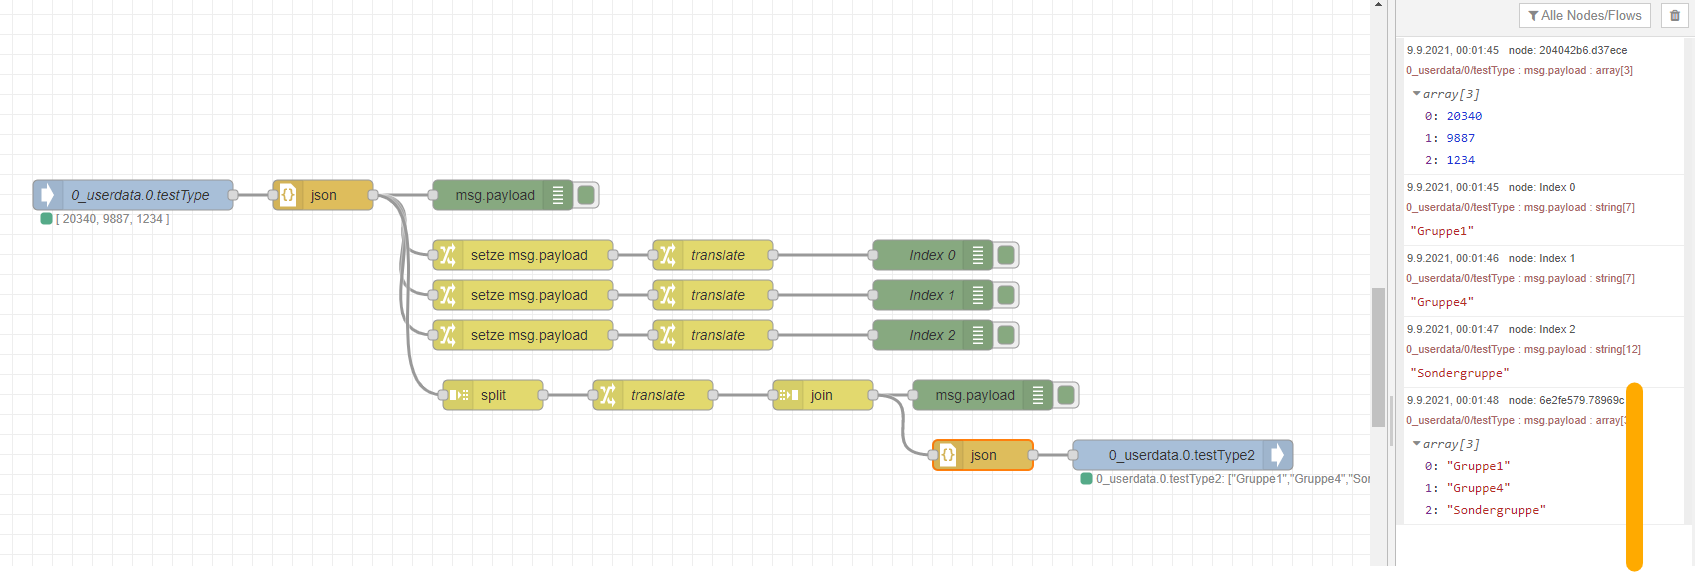The height and width of the screenshot is (572, 1695).
Task: Click array item 2: "Sondergruppe" in the last message
Action: [x=1485, y=510]
